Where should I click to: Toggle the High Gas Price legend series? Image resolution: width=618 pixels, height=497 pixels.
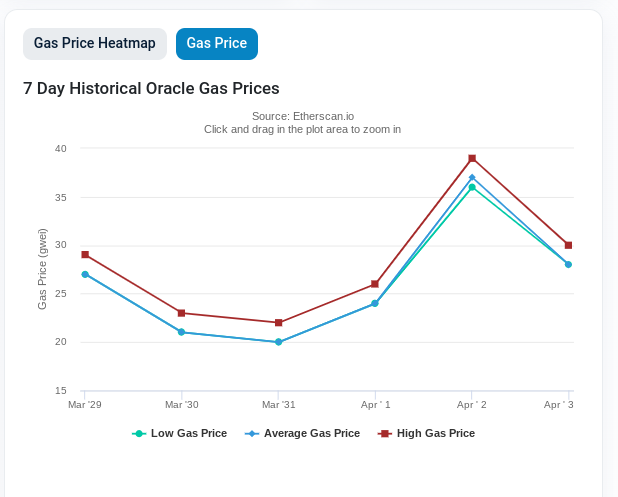tap(426, 433)
